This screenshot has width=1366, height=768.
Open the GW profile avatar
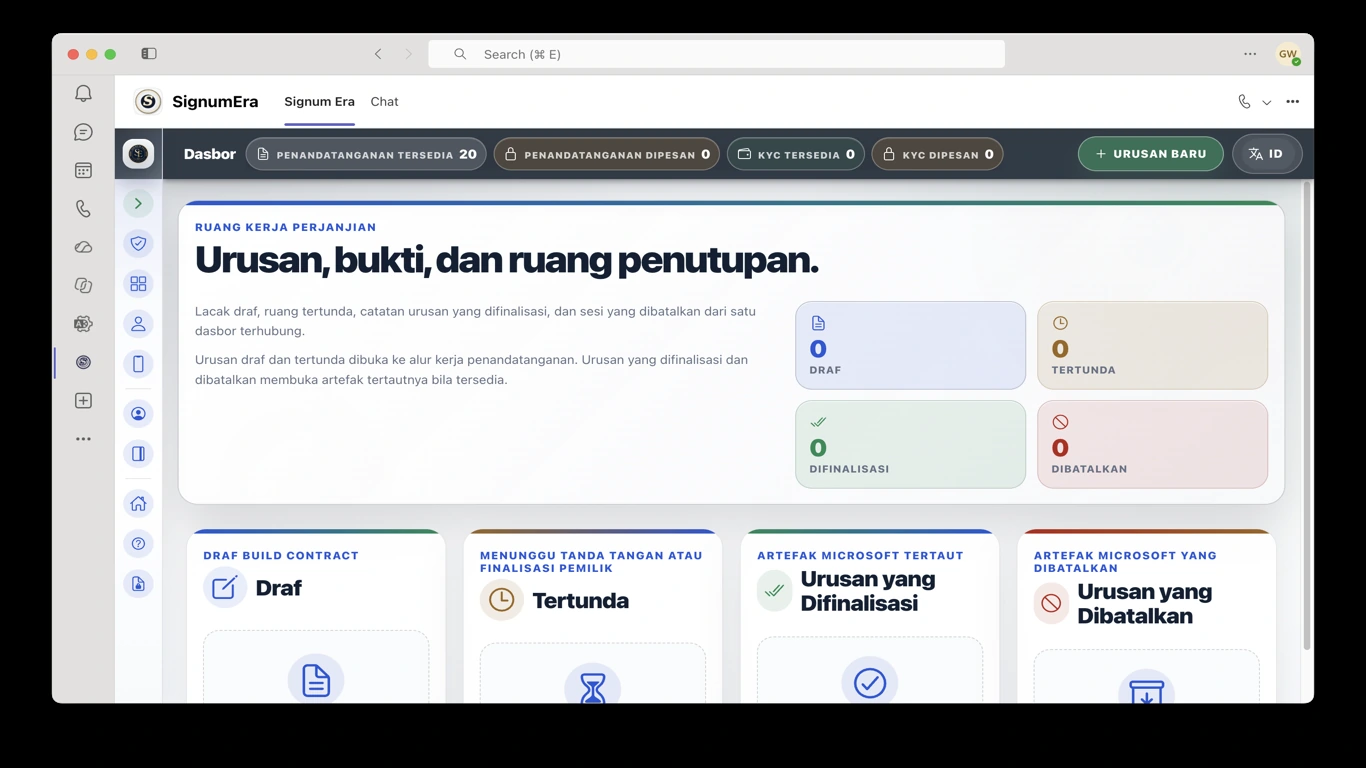tap(1287, 54)
